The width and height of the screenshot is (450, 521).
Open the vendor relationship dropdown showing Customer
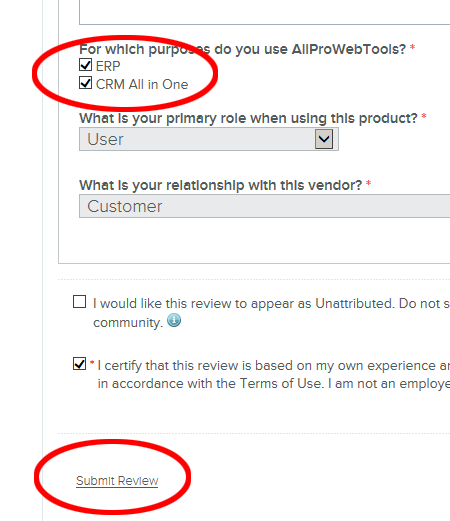265,206
